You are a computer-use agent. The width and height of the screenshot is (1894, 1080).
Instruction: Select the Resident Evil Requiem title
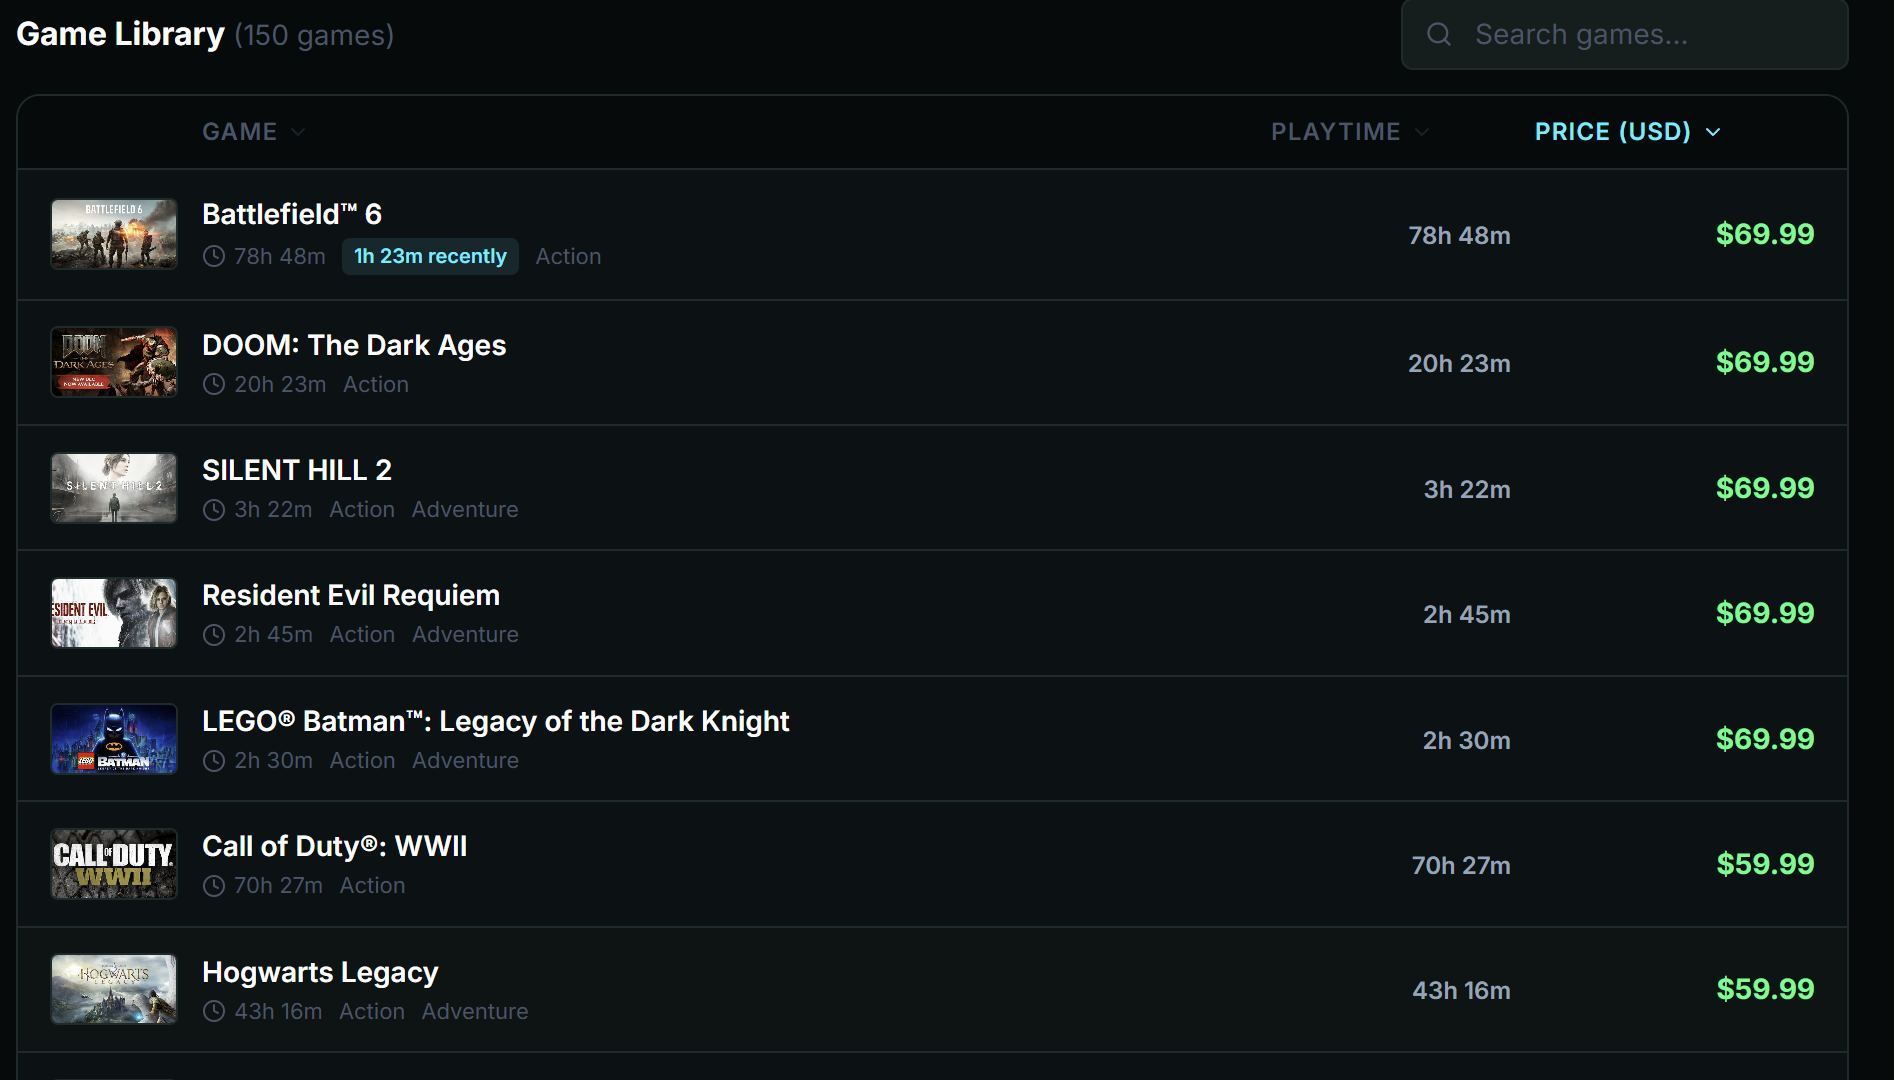pyautogui.click(x=351, y=595)
